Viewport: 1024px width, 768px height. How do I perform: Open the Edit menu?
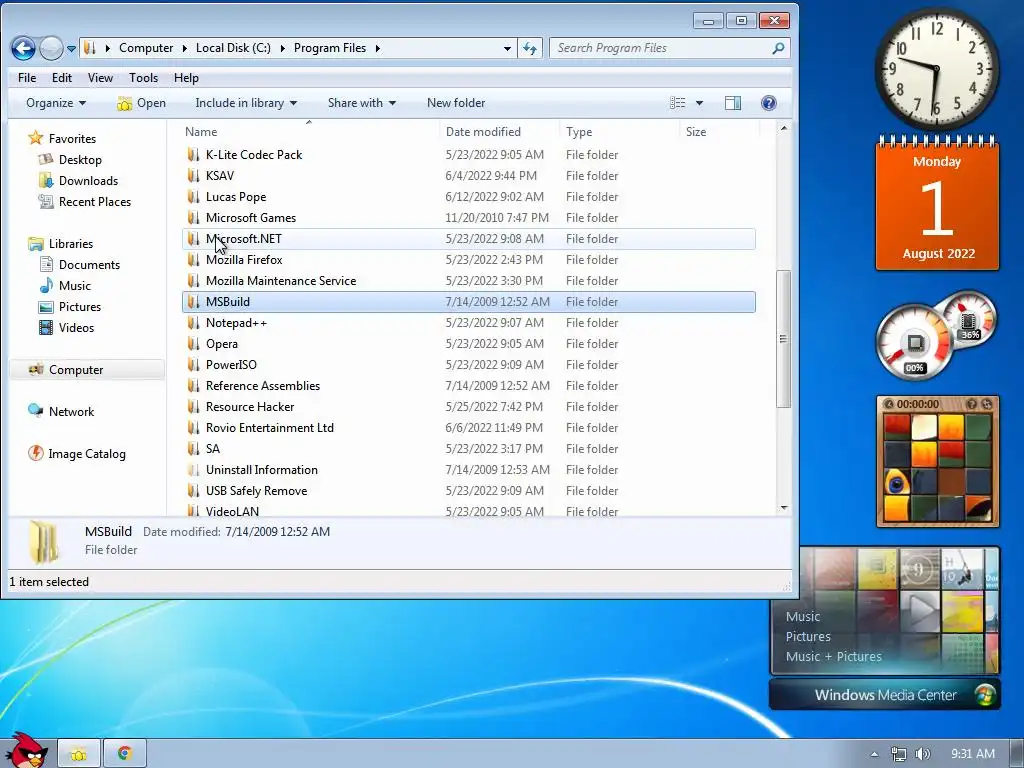(x=62, y=78)
